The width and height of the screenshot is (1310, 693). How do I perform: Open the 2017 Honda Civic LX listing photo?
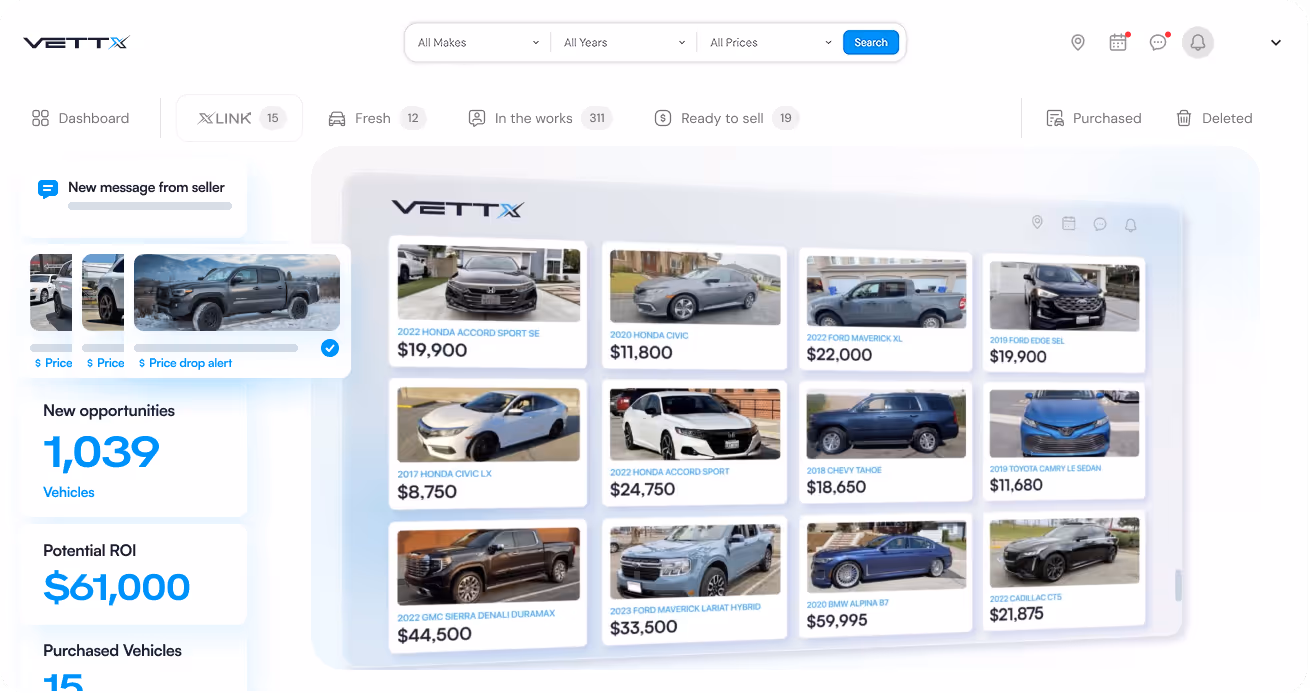click(488, 425)
